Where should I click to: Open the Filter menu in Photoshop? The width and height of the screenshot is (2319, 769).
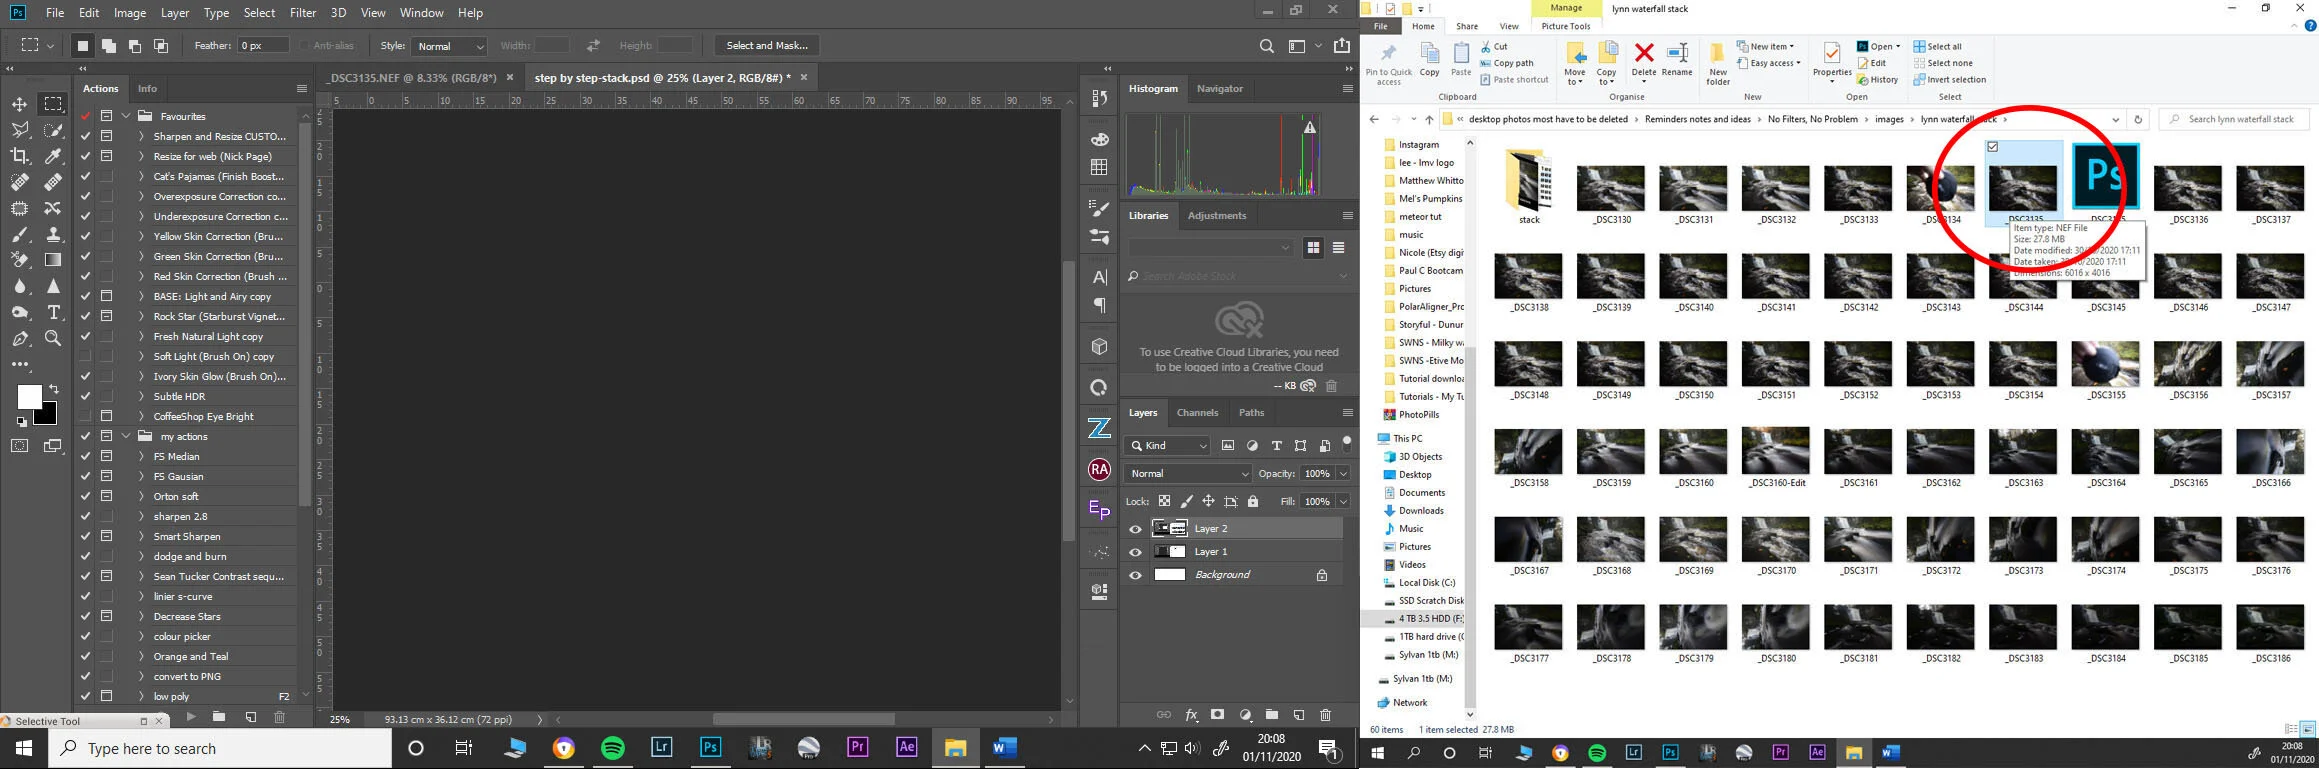(x=303, y=13)
